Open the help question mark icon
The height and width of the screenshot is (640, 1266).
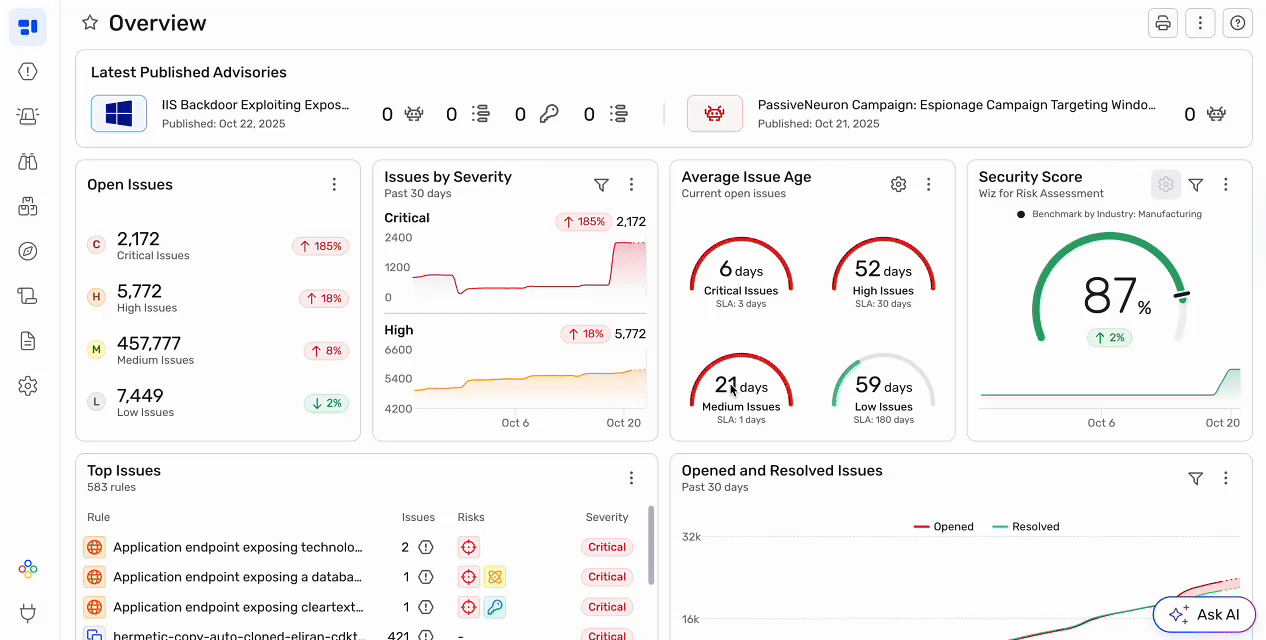[1237, 23]
